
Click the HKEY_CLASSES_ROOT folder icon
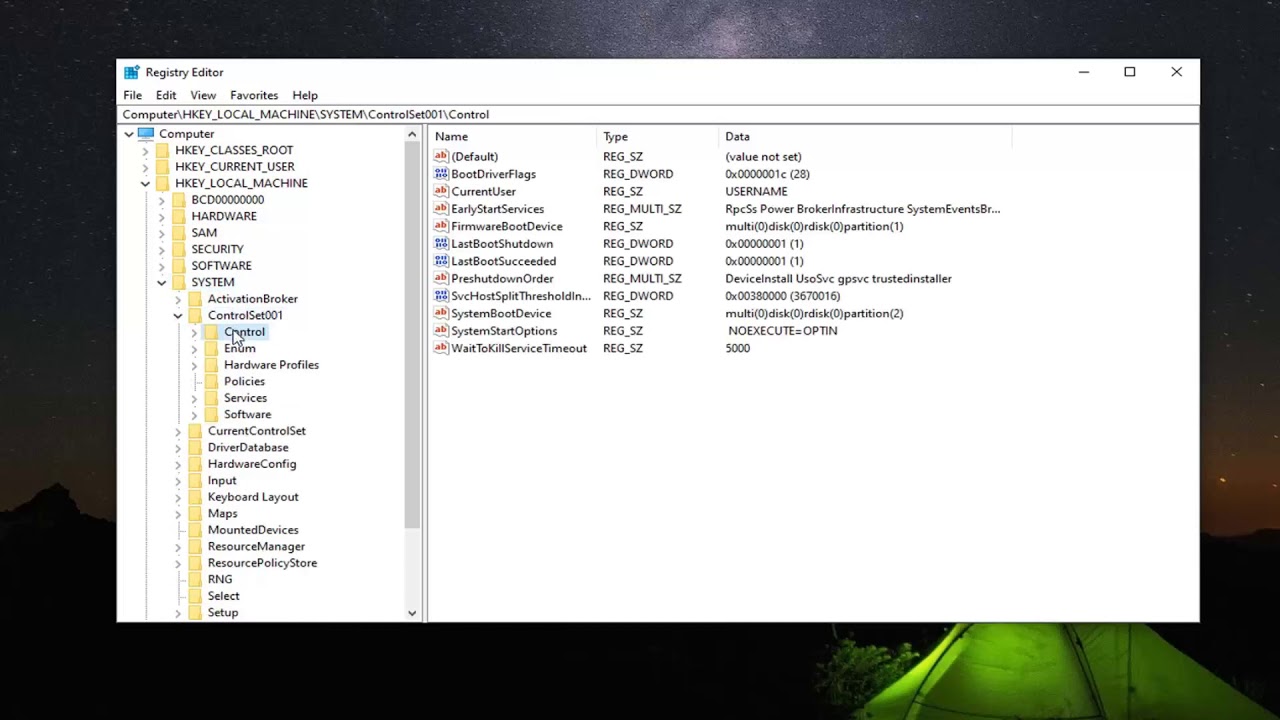coord(163,150)
